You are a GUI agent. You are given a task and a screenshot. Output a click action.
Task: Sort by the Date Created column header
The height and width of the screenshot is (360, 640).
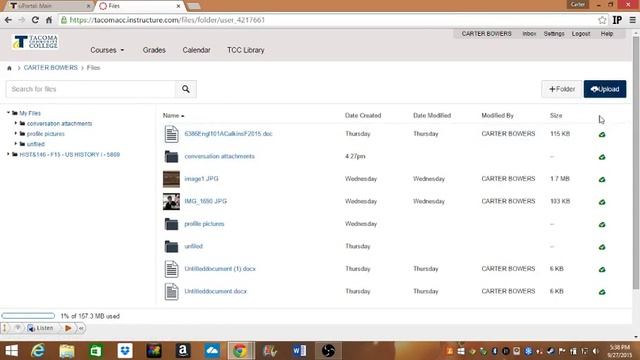363,116
